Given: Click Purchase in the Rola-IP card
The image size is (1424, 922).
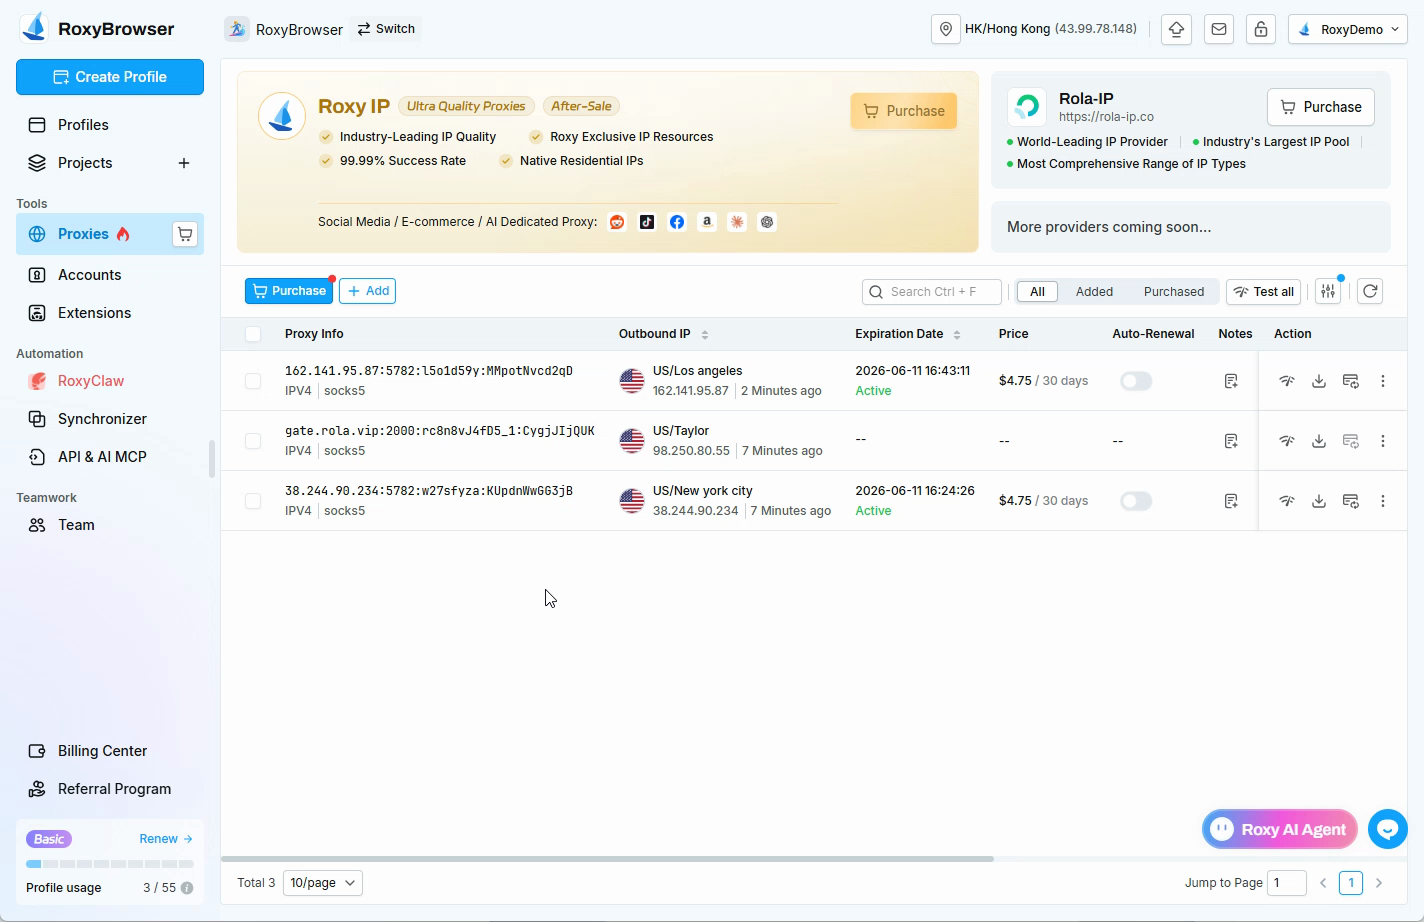Looking at the screenshot, I should point(1321,107).
